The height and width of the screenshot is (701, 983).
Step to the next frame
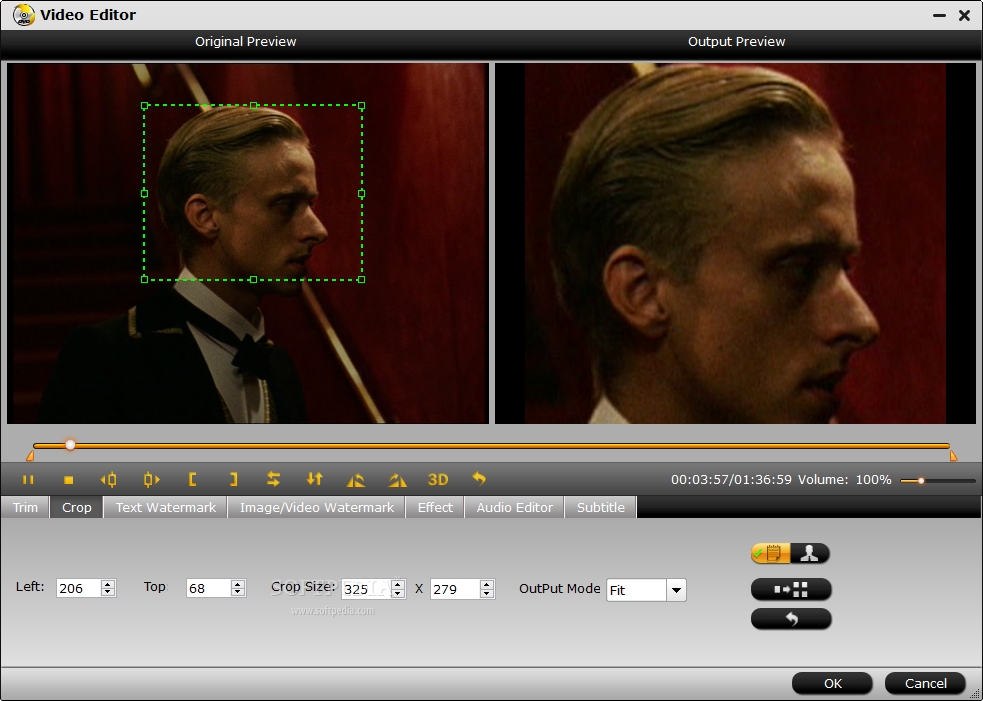pyautogui.click(x=151, y=480)
